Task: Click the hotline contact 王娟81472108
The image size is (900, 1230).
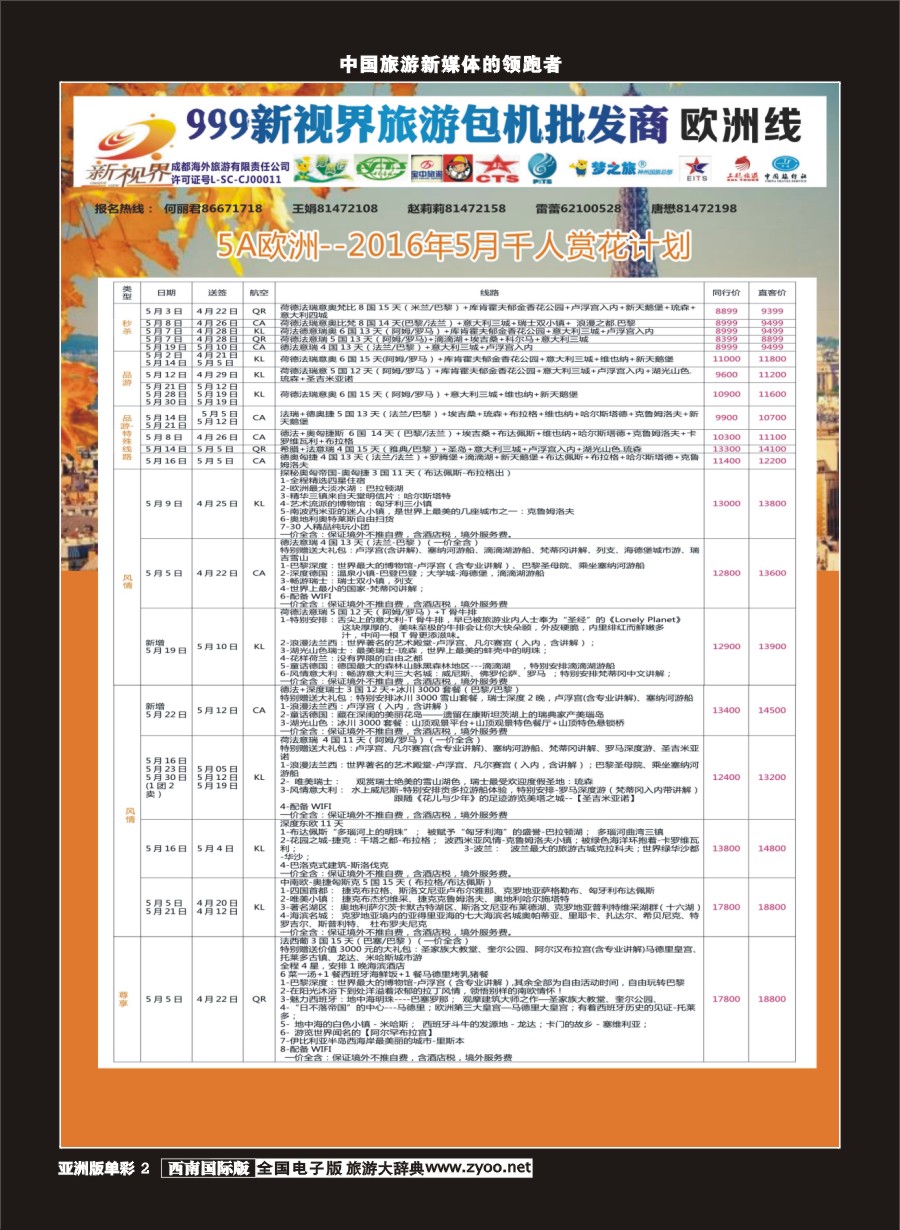Action: (x=335, y=208)
